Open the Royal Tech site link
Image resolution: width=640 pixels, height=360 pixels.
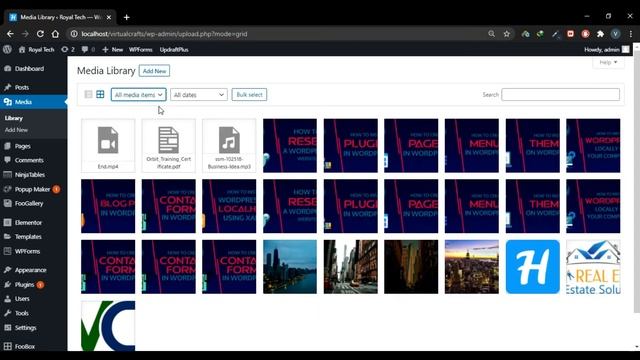(x=36, y=49)
